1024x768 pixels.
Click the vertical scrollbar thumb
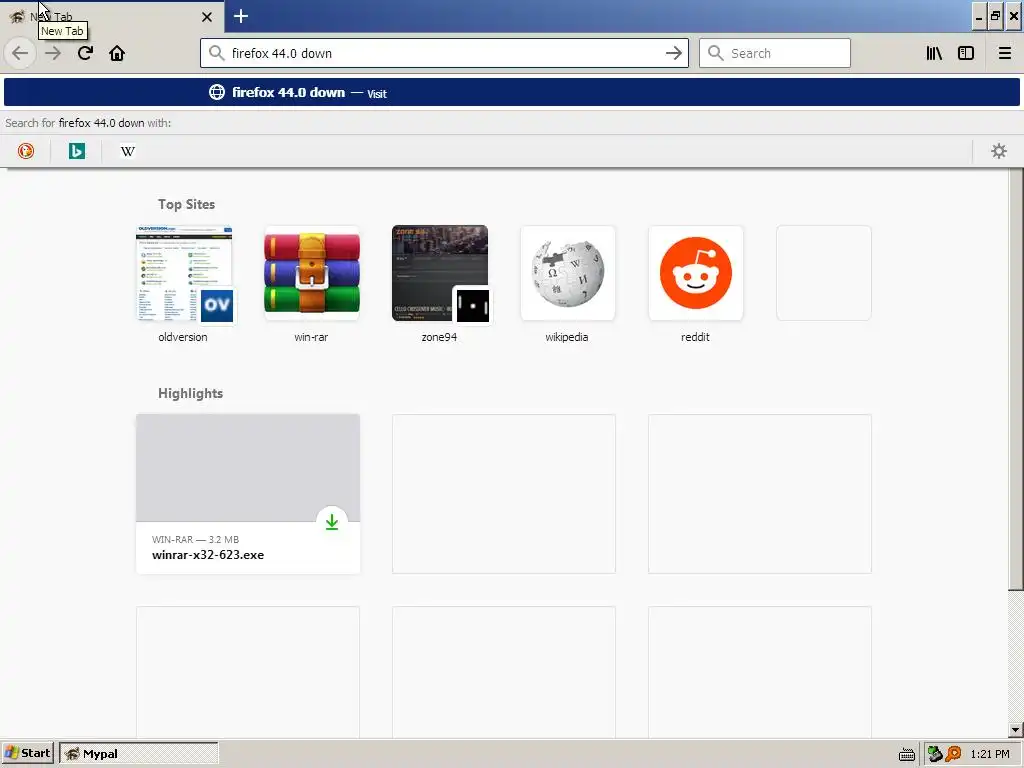(x=1015, y=379)
